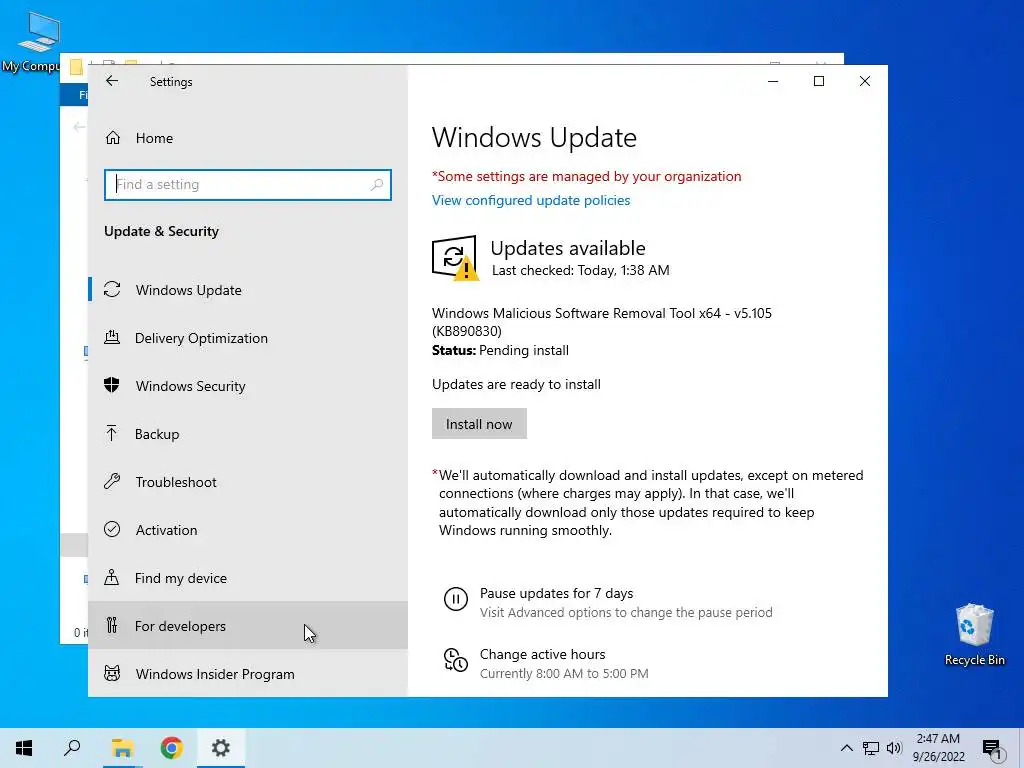This screenshot has width=1024, height=768.
Task: Choose Pause updates for 7 days
Action: pos(556,594)
